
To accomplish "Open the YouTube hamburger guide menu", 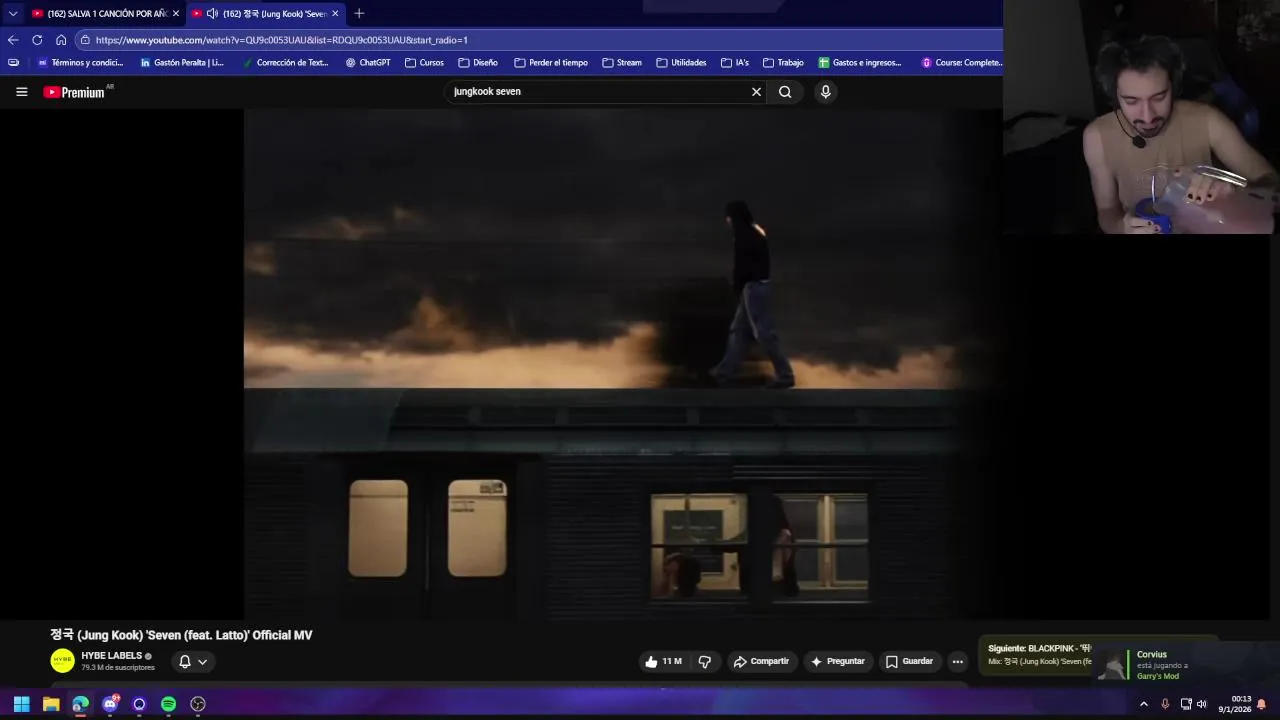I will pos(21,92).
